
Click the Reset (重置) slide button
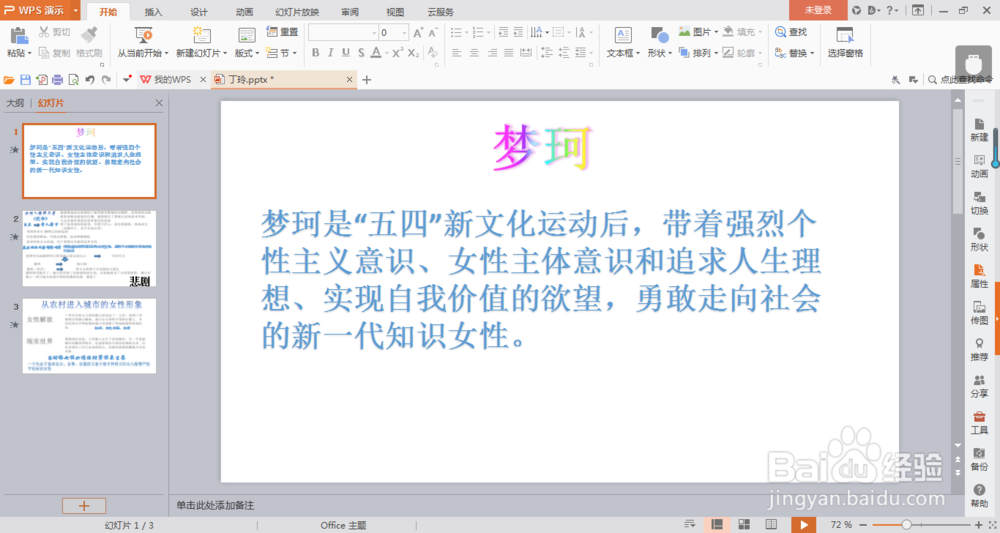pyautogui.click(x=282, y=31)
